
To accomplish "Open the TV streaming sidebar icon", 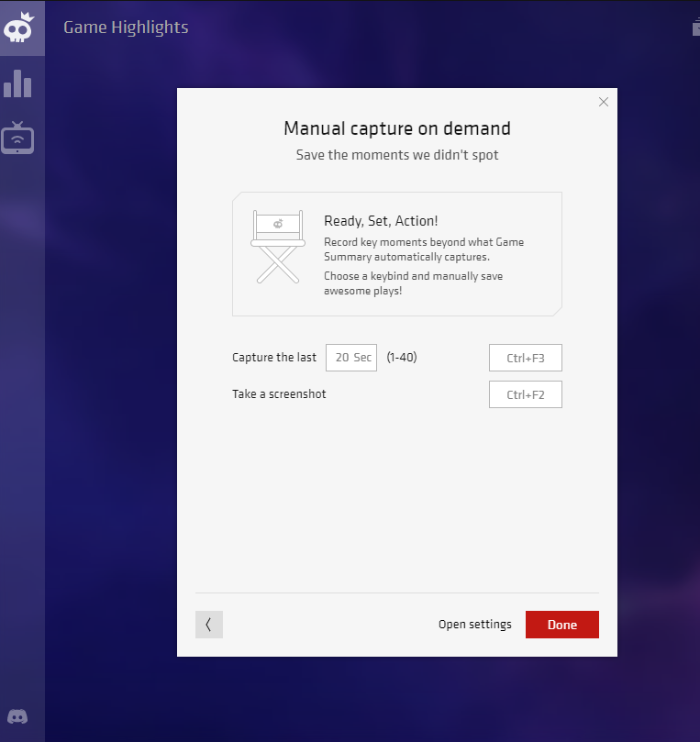I will point(18,138).
